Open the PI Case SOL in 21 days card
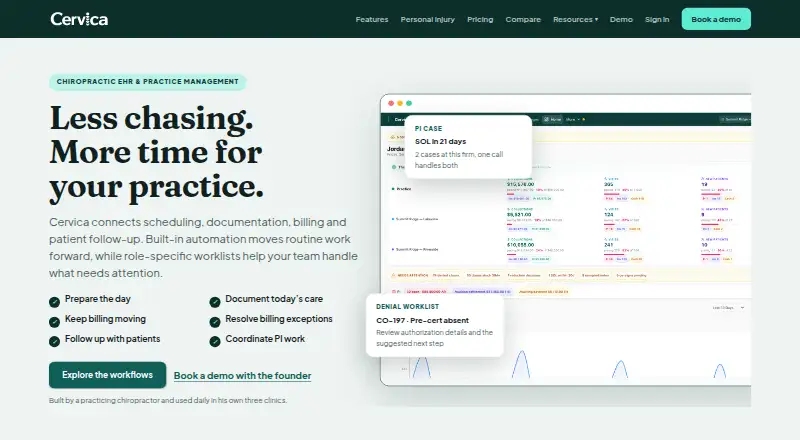800x440 pixels. click(468, 146)
